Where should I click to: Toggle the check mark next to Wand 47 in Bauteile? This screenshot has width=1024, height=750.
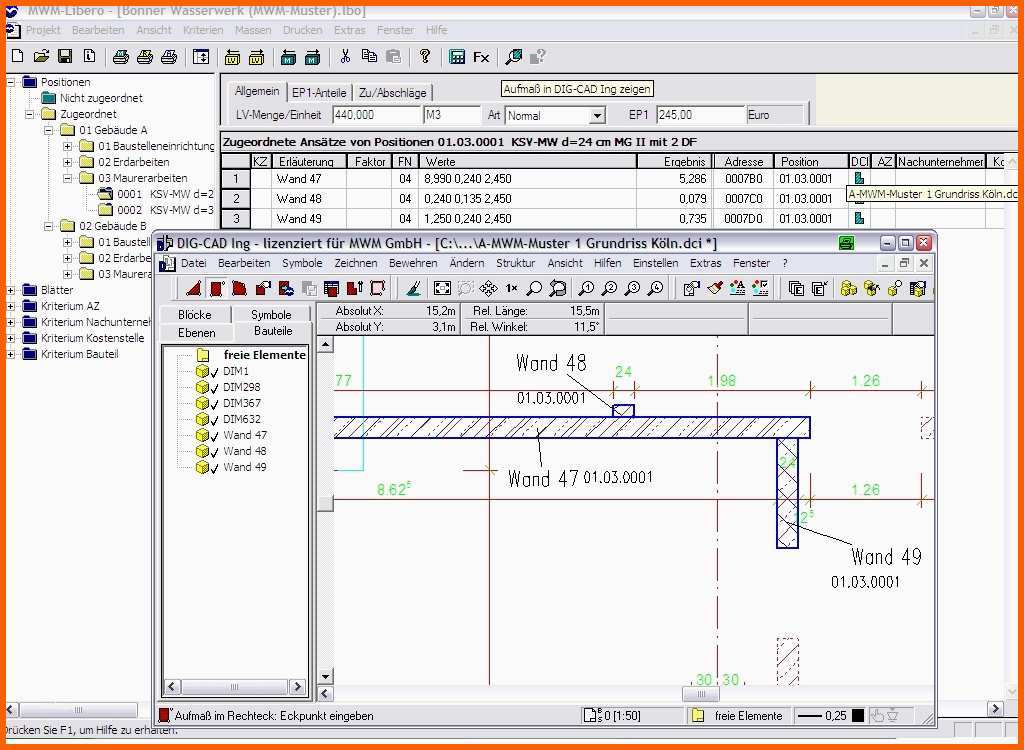pos(215,436)
